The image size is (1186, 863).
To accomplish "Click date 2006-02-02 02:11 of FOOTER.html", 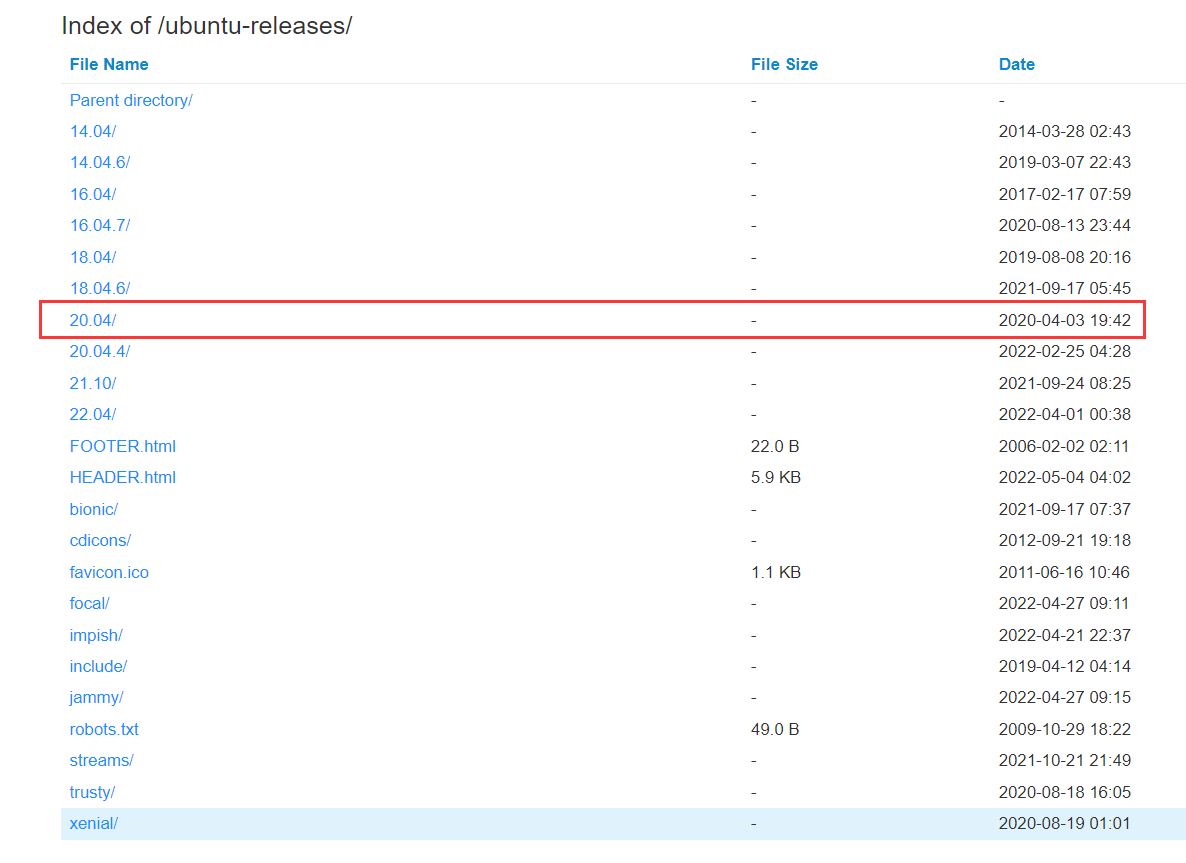I will (x=1063, y=446).
